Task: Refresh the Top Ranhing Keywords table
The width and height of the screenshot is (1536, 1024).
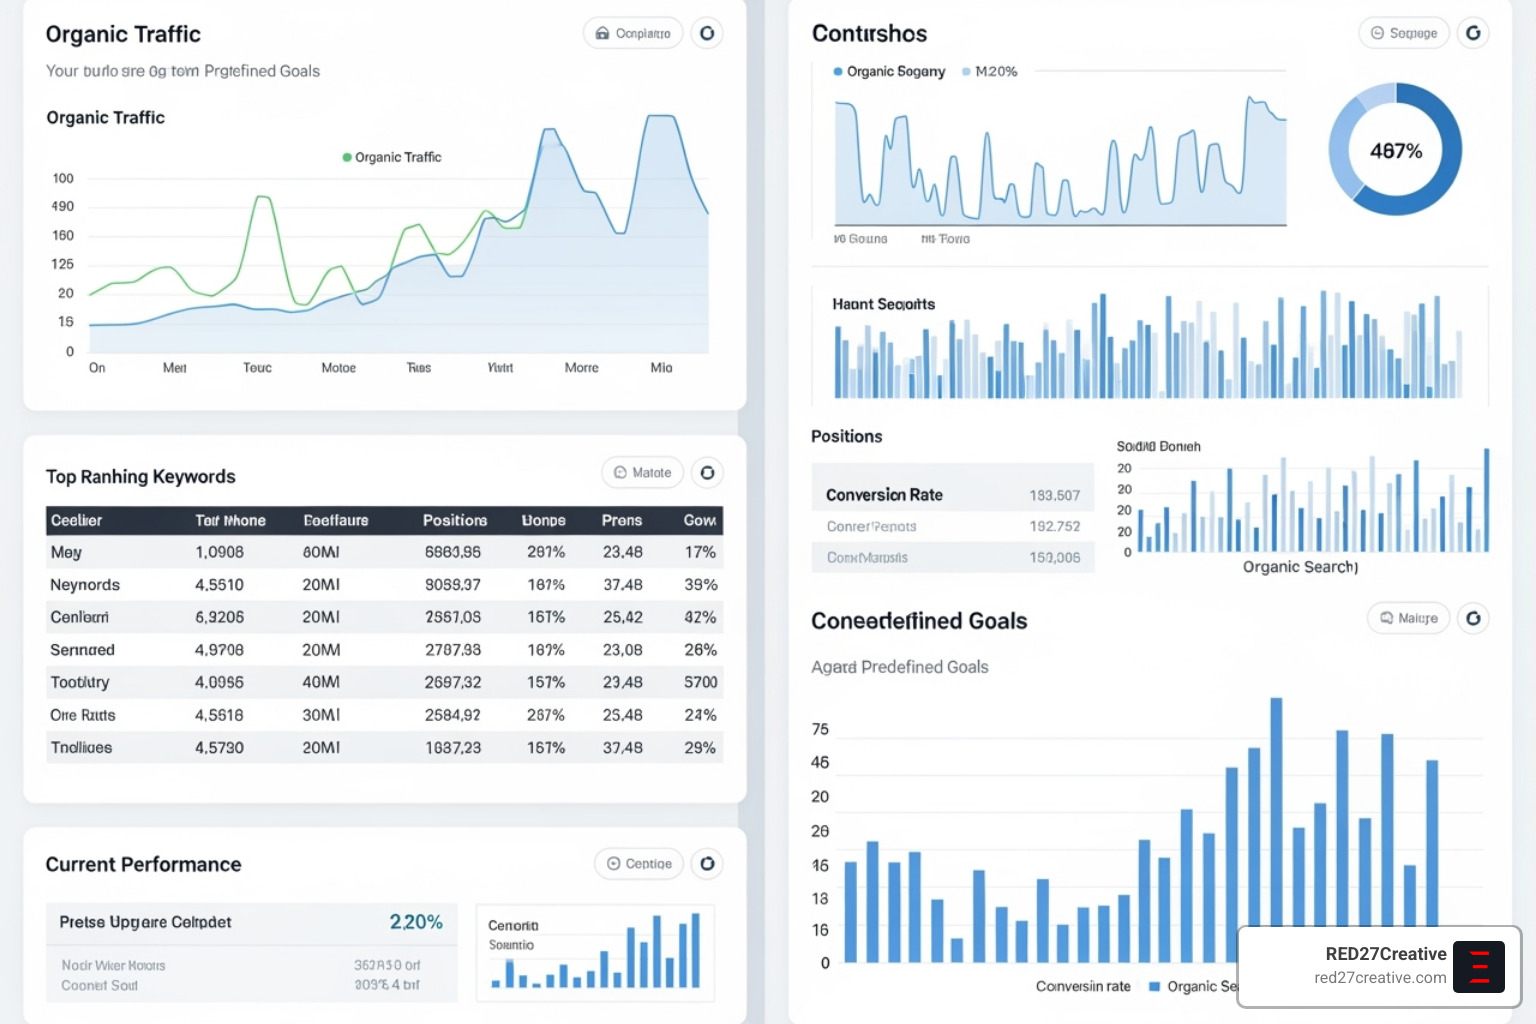Action: pyautogui.click(x=707, y=472)
